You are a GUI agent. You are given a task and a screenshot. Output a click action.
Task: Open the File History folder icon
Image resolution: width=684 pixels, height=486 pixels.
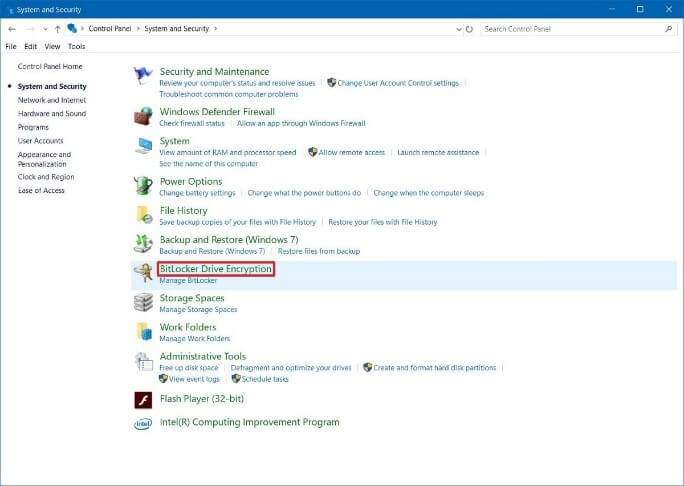click(144, 215)
